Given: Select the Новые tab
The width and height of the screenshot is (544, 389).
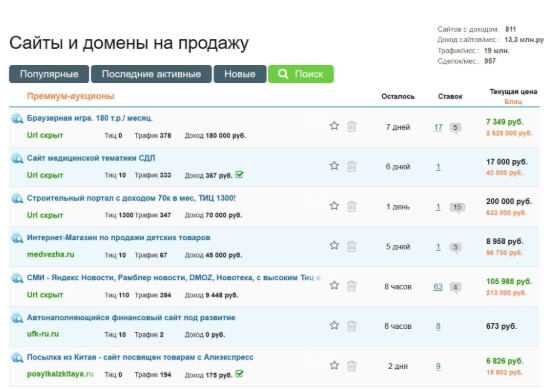Looking at the screenshot, I should (240, 74).
